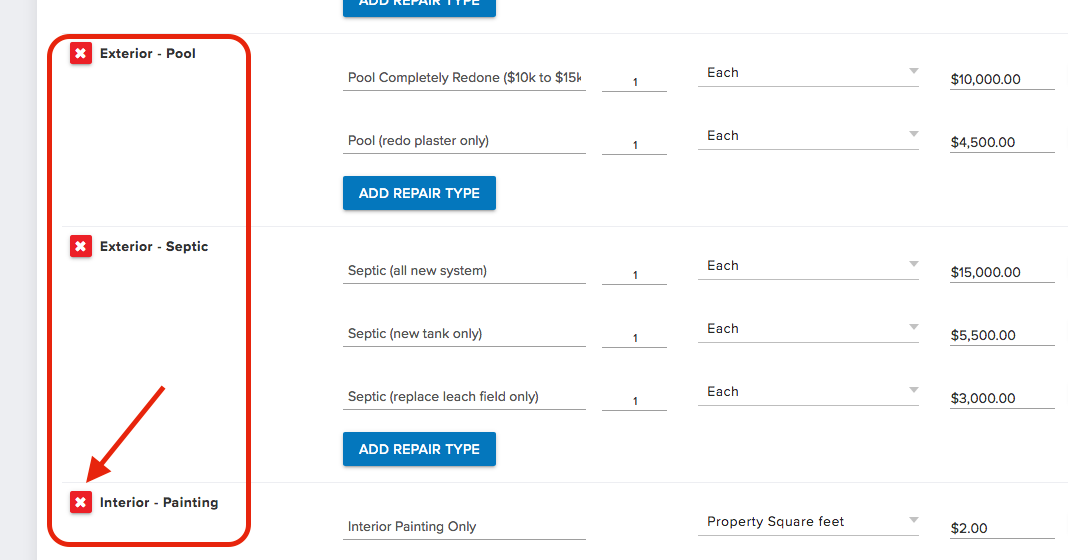Viewport: 1068px width, 560px height.
Task: Edit the Pool Completely Redone name field
Action: coord(464,78)
